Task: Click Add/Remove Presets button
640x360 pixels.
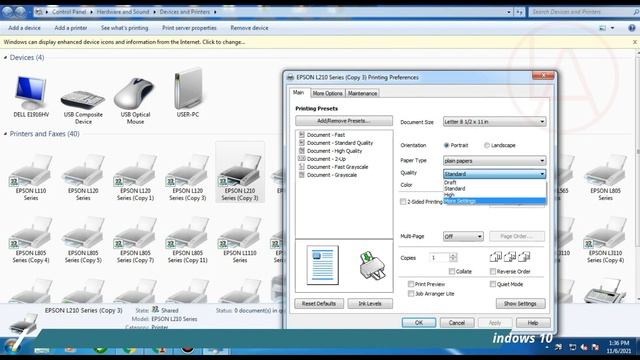Action: click(x=344, y=121)
